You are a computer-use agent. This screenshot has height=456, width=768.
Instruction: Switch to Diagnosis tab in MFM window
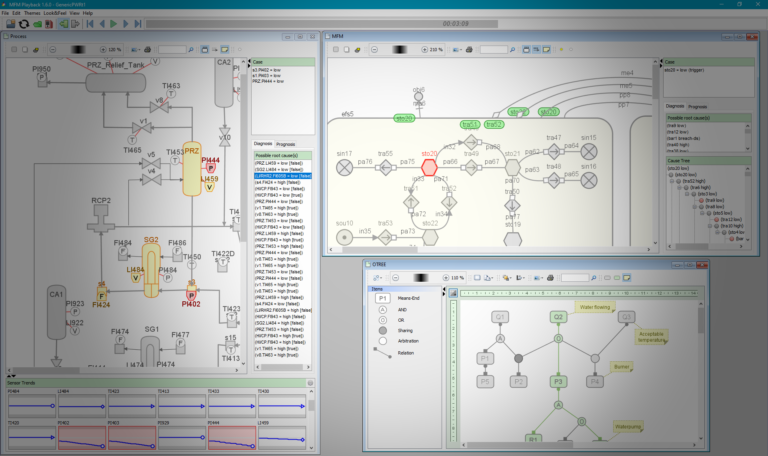[674, 106]
